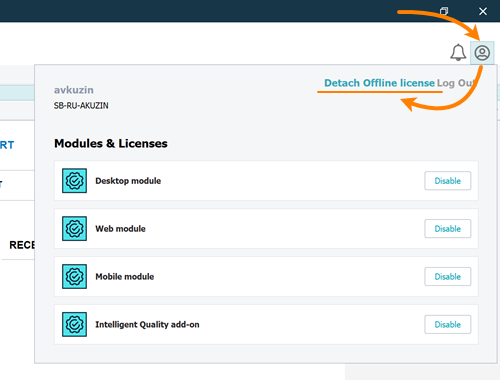Select the avkuzin username text

click(74, 90)
